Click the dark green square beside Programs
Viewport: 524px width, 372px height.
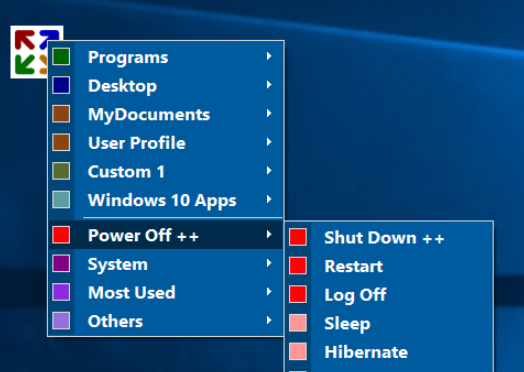click(61, 56)
